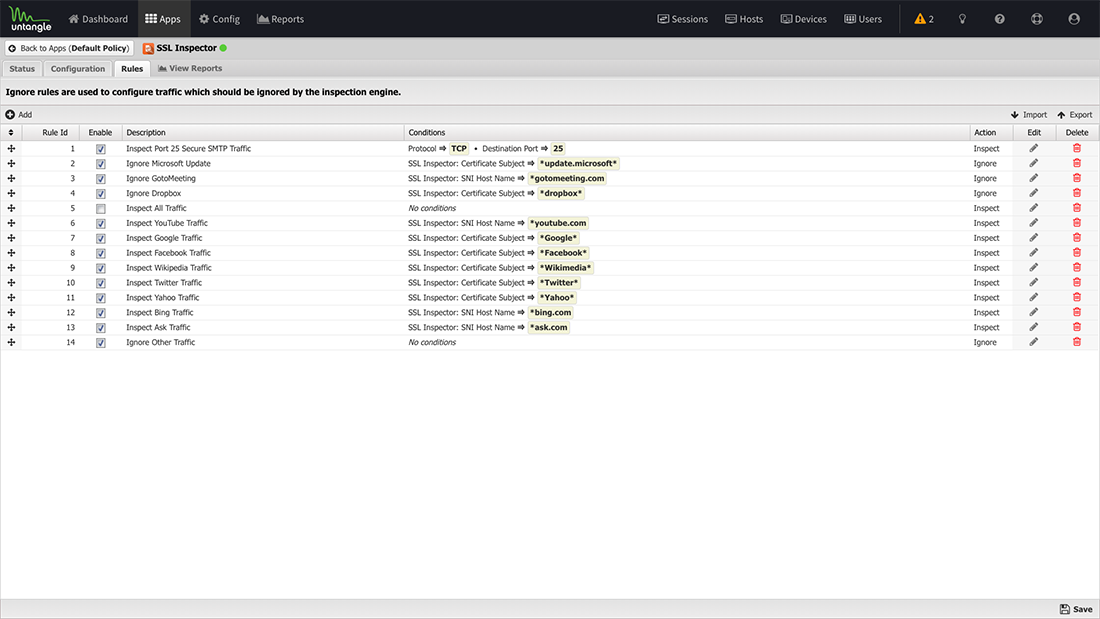Image resolution: width=1100 pixels, height=619 pixels.
Task: Click the move handle for rule 1
Action: [x=11, y=149]
